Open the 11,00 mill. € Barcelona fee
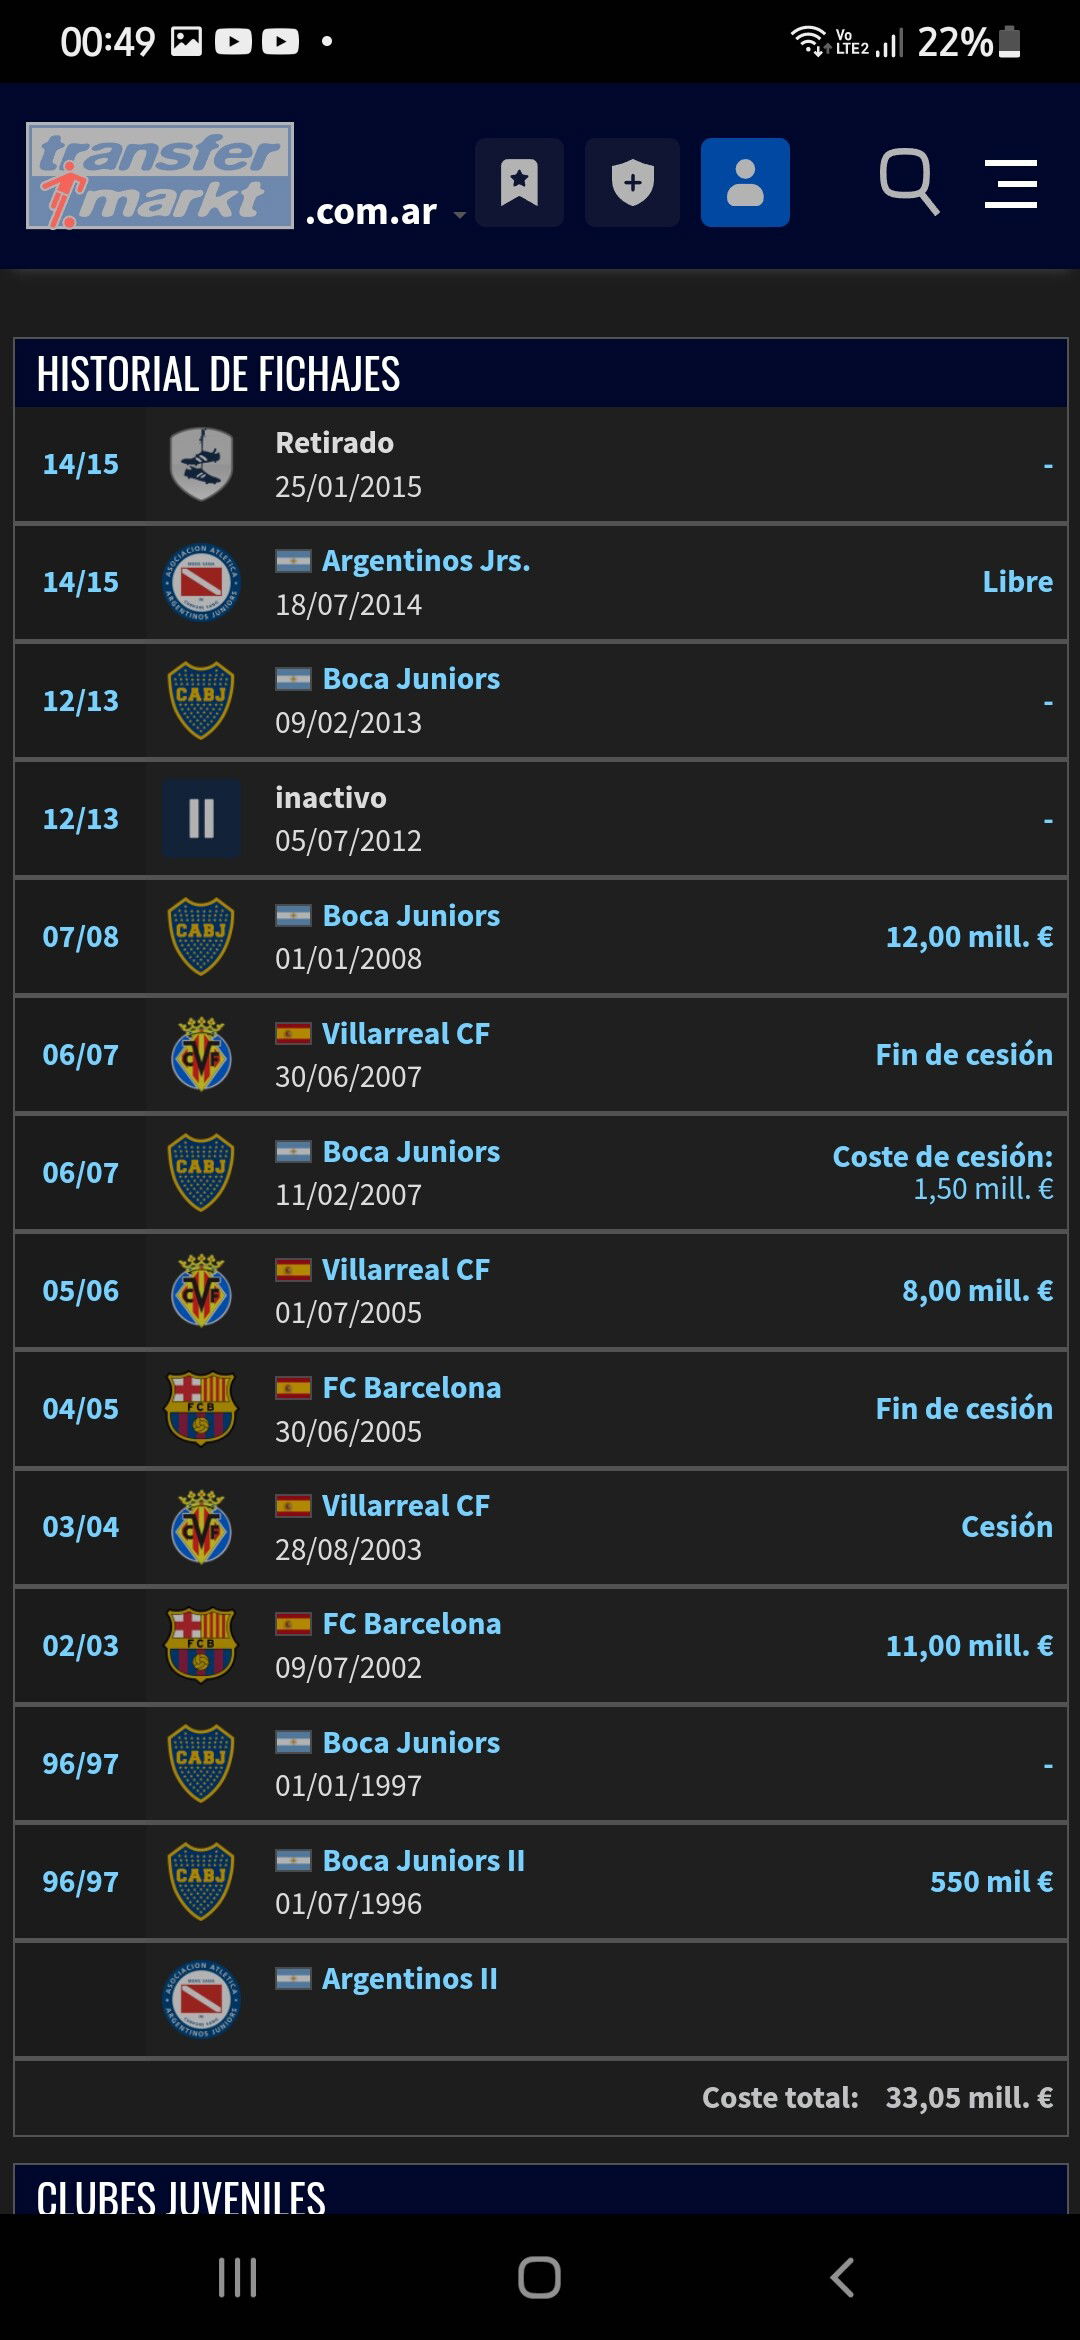 click(969, 1646)
